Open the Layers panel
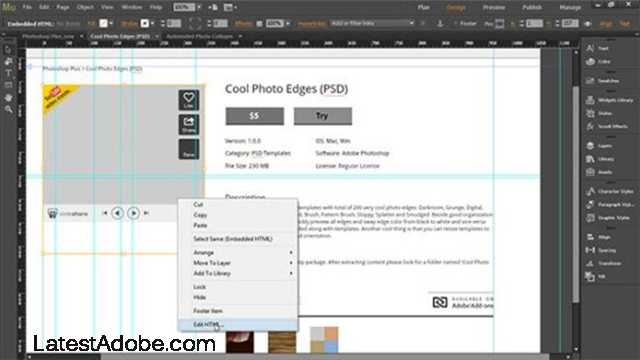 (599, 146)
